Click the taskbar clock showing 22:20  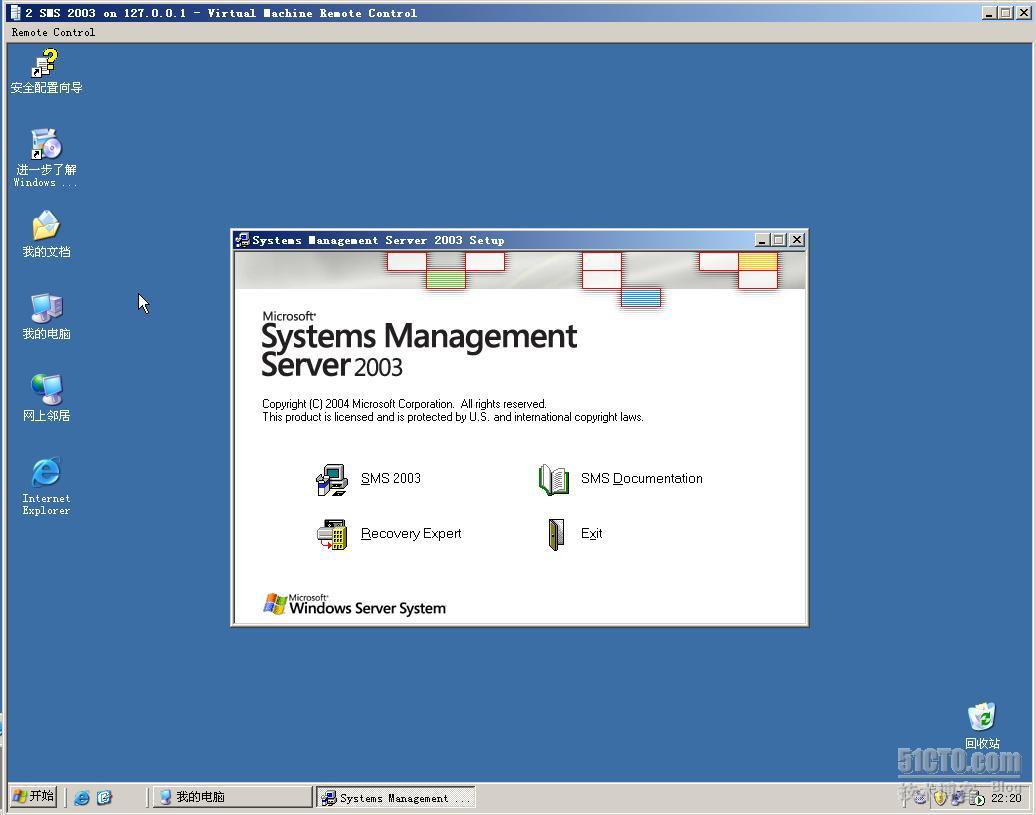tap(1006, 798)
